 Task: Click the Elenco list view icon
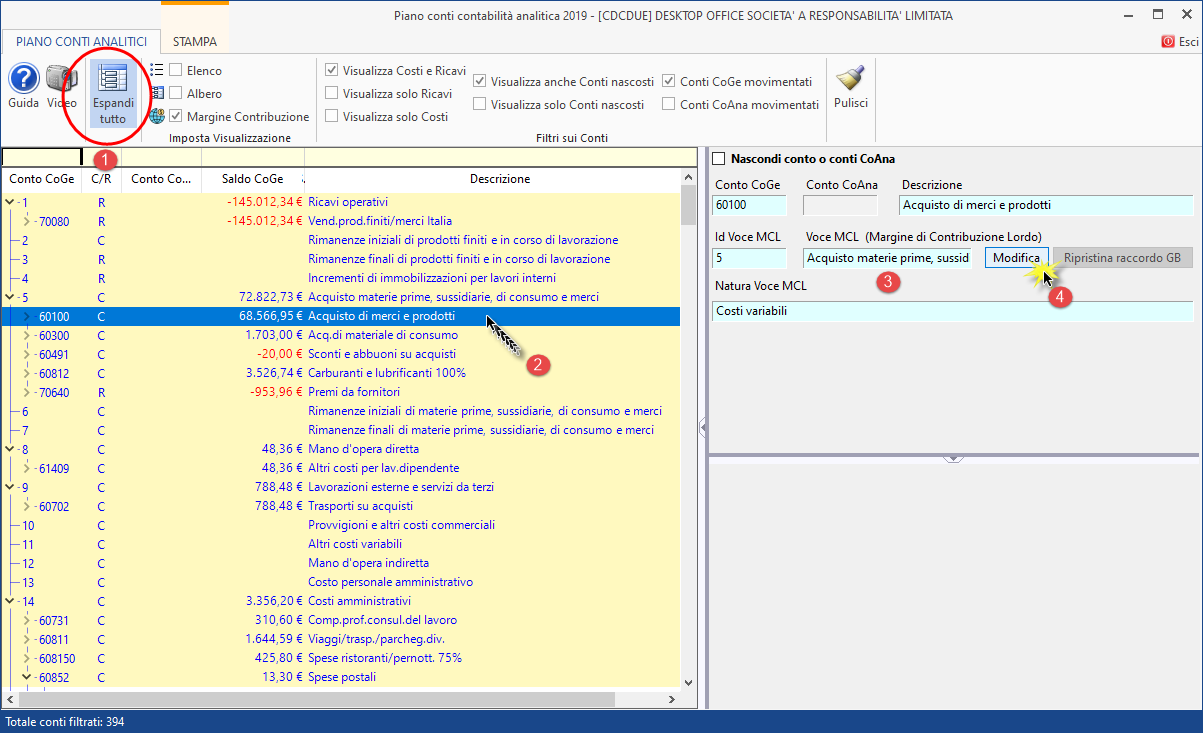coord(157,70)
